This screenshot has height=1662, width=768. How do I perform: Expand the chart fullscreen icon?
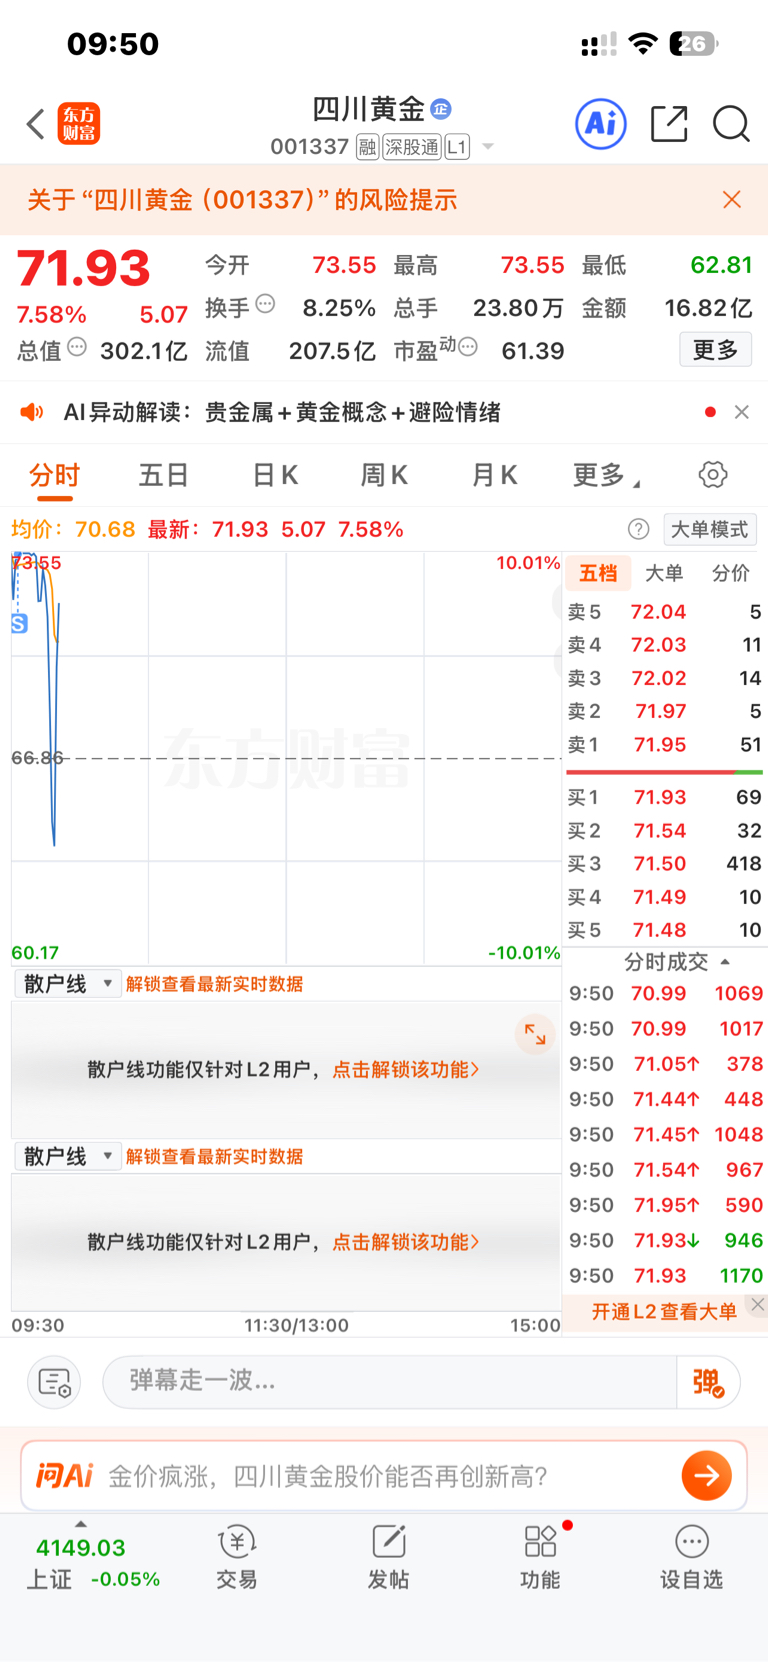pyautogui.click(x=535, y=1035)
